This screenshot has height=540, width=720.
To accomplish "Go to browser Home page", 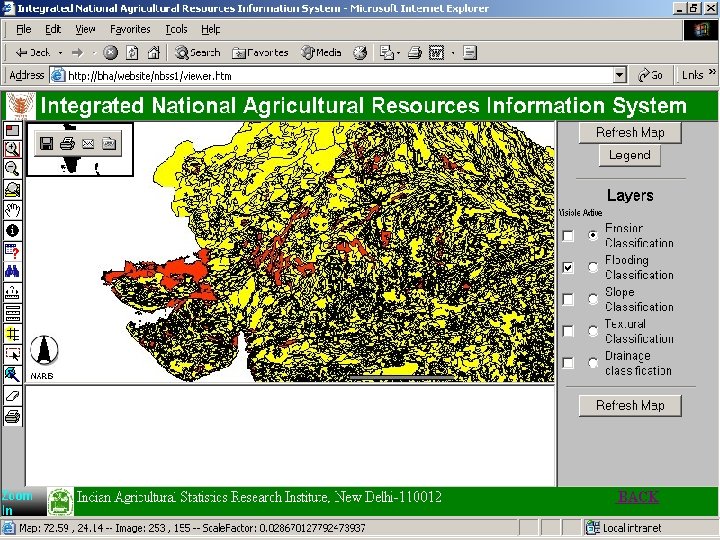I will (154, 53).
